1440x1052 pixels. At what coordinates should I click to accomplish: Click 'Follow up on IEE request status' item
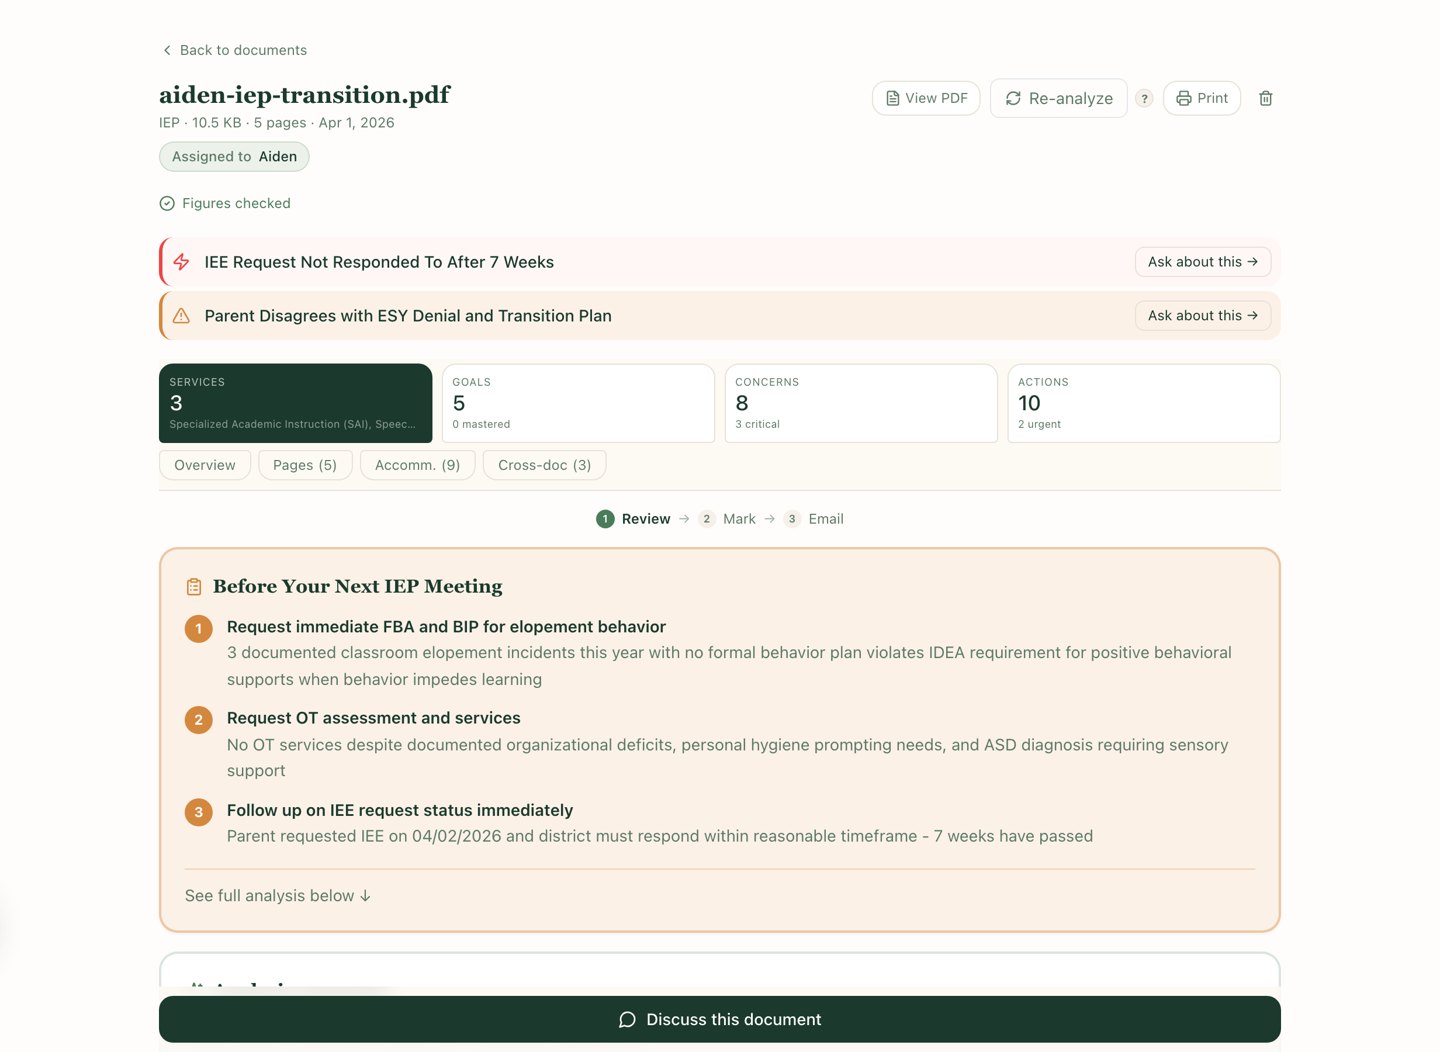[x=399, y=810]
